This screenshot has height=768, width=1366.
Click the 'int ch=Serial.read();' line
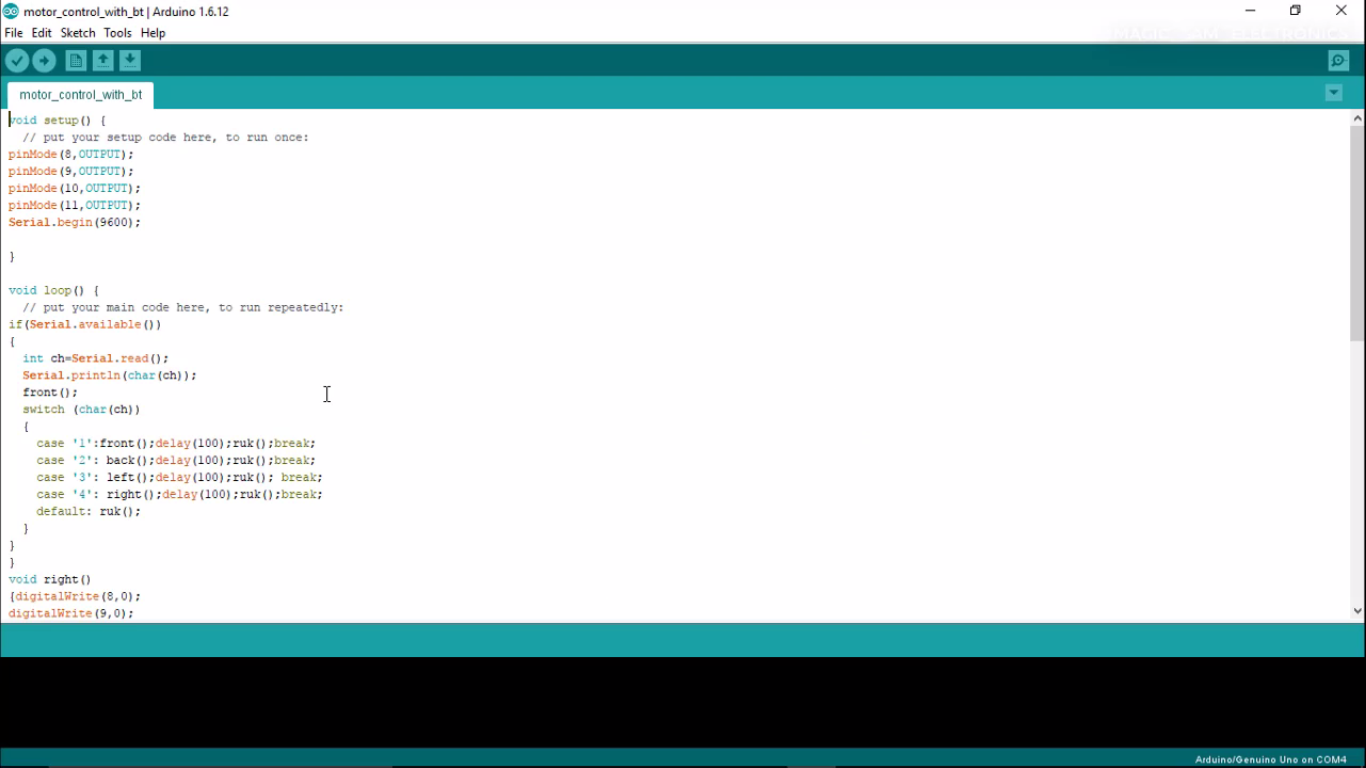point(96,358)
